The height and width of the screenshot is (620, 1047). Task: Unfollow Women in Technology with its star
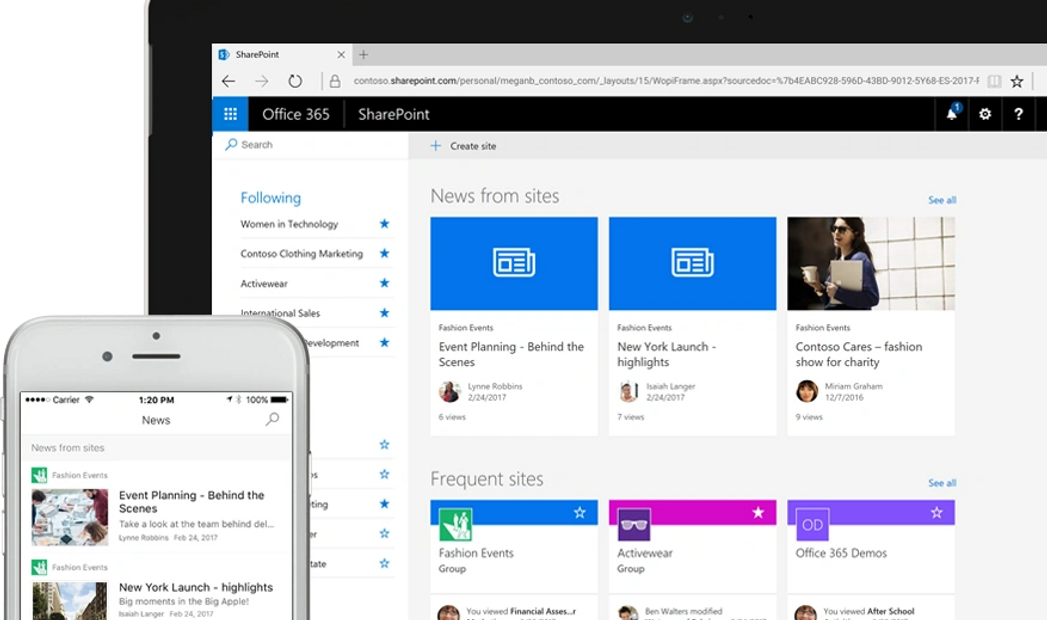click(384, 224)
